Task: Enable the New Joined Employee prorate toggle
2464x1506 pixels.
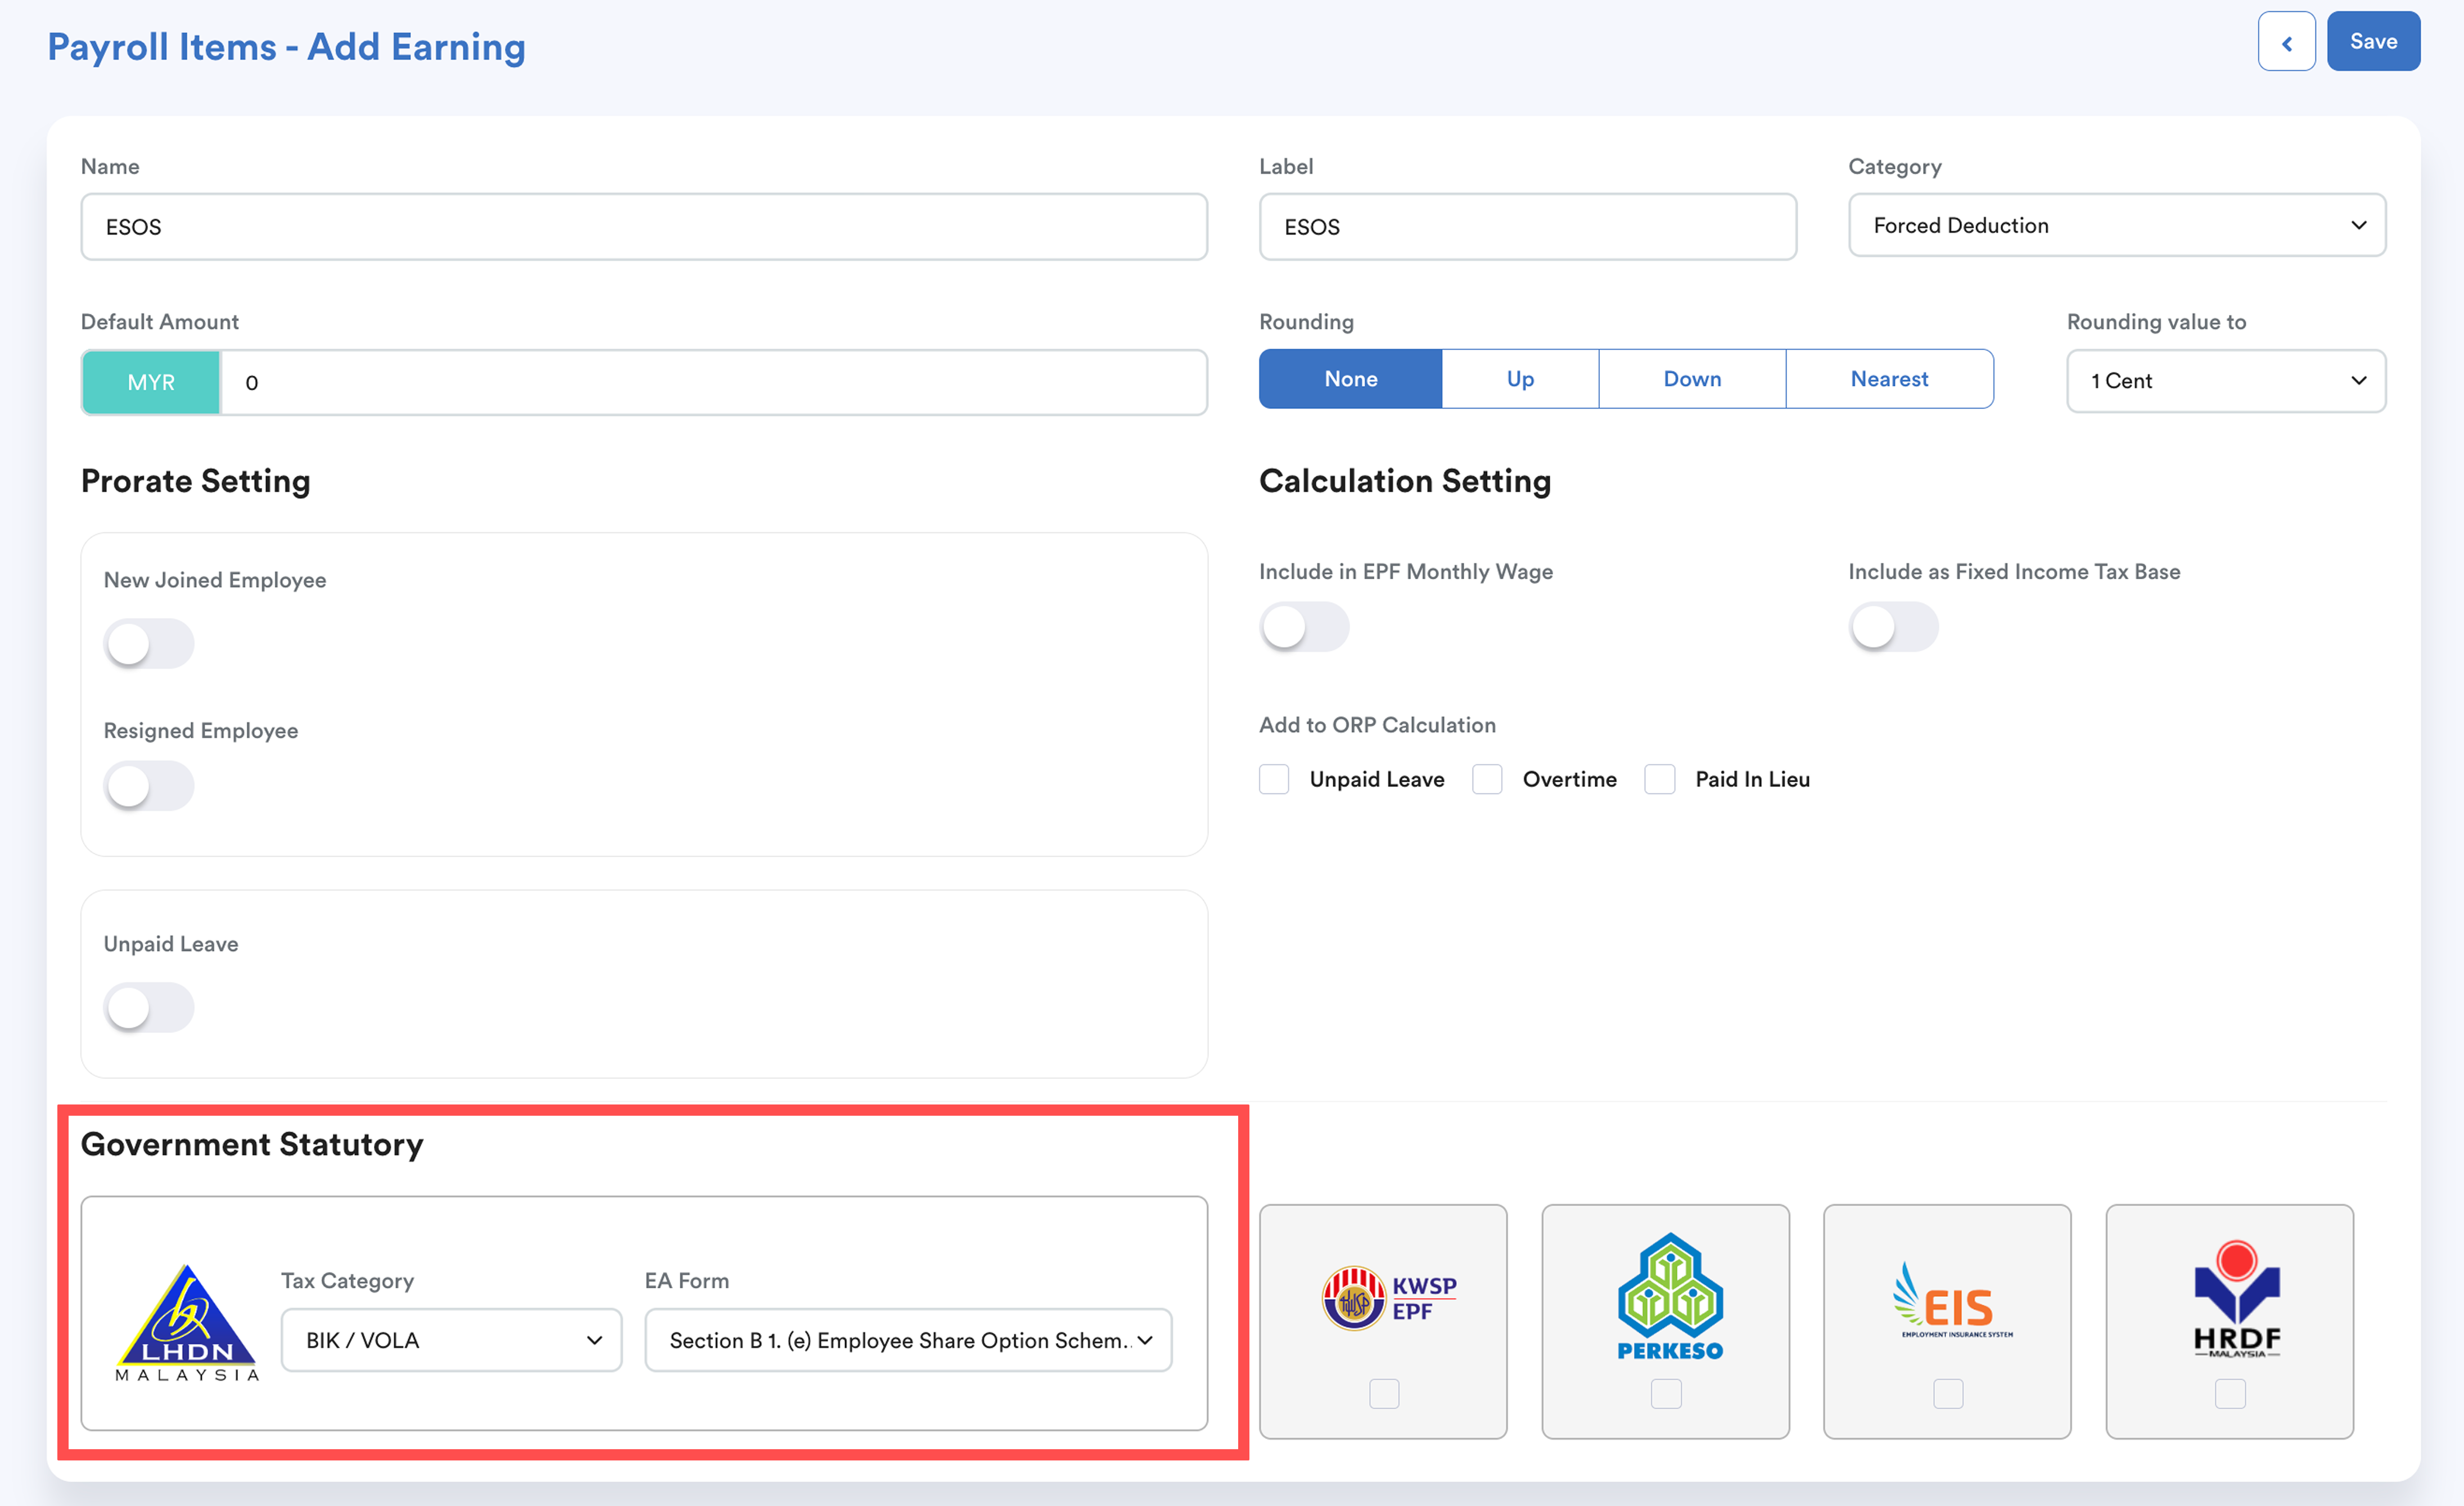Action: [148, 643]
